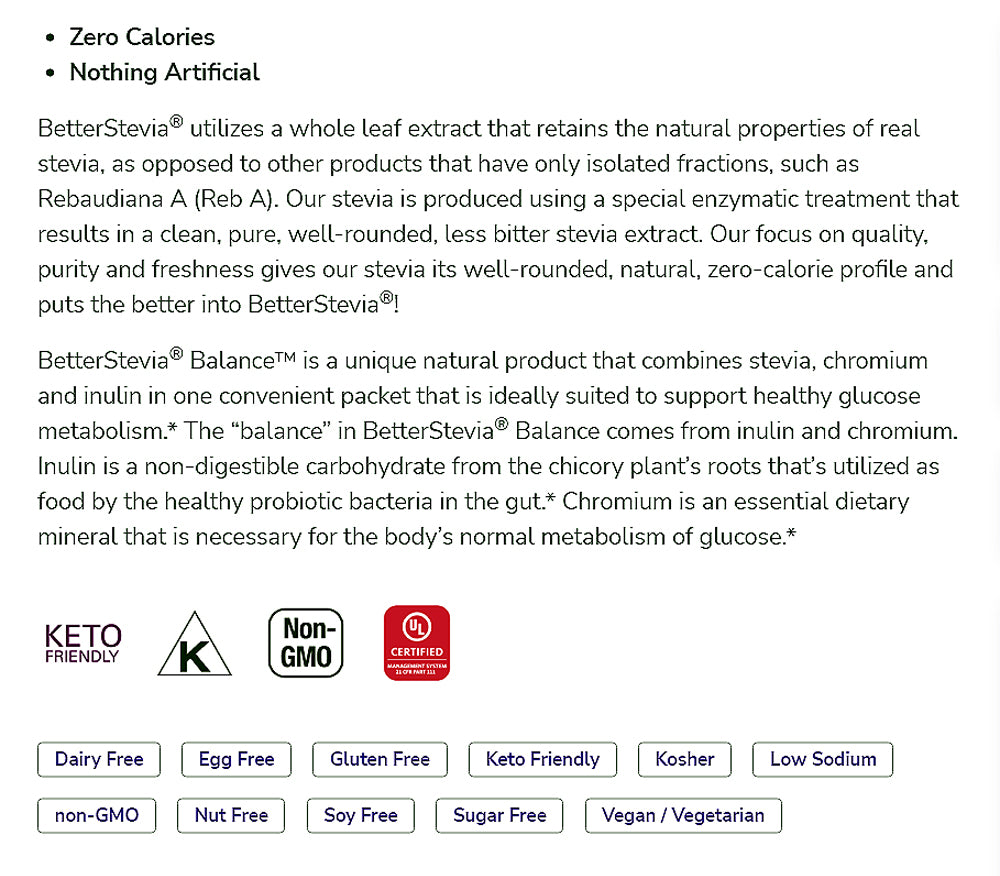Select the Dairy Free tag
This screenshot has width=1000, height=876.
99,759
